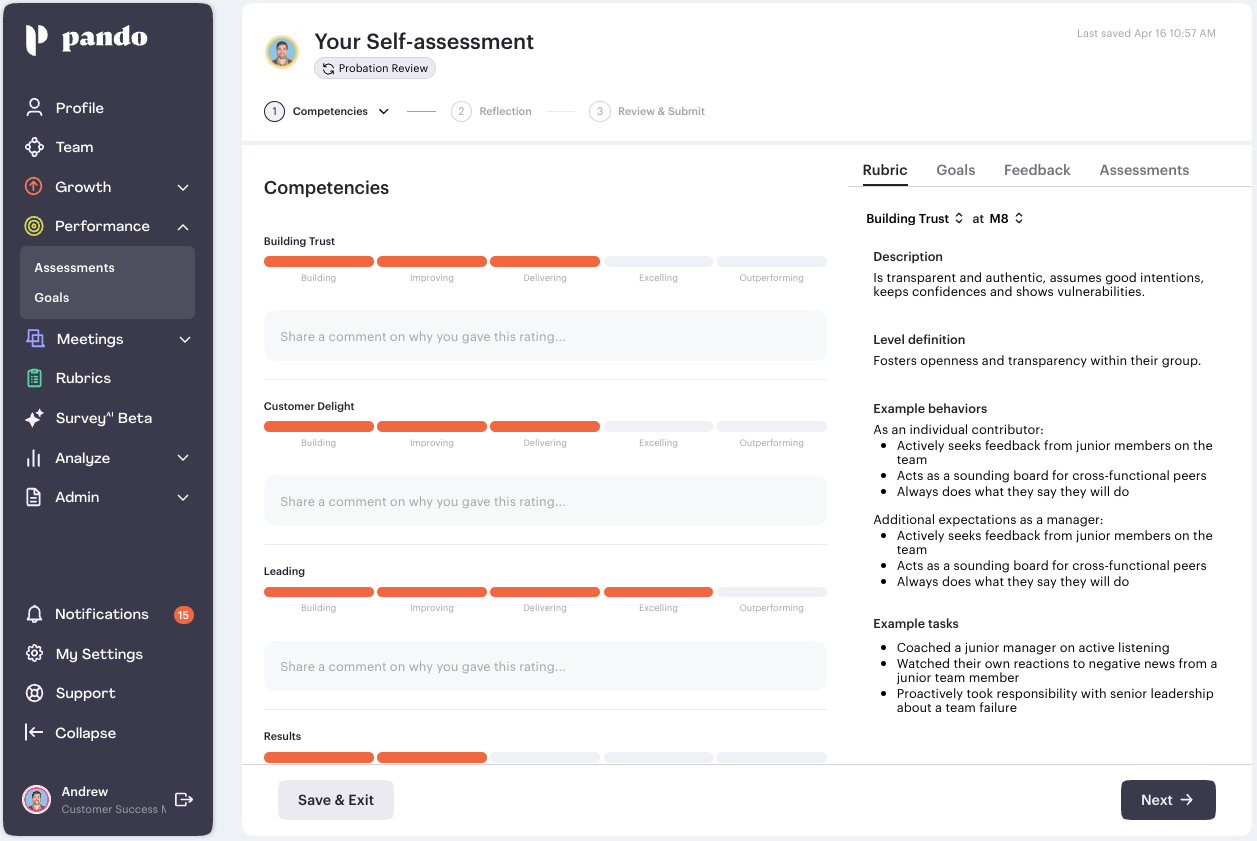Screen dimensions: 1257x841
Task: Click Andrew's avatar in sidebar footer
Action: pos(37,799)
